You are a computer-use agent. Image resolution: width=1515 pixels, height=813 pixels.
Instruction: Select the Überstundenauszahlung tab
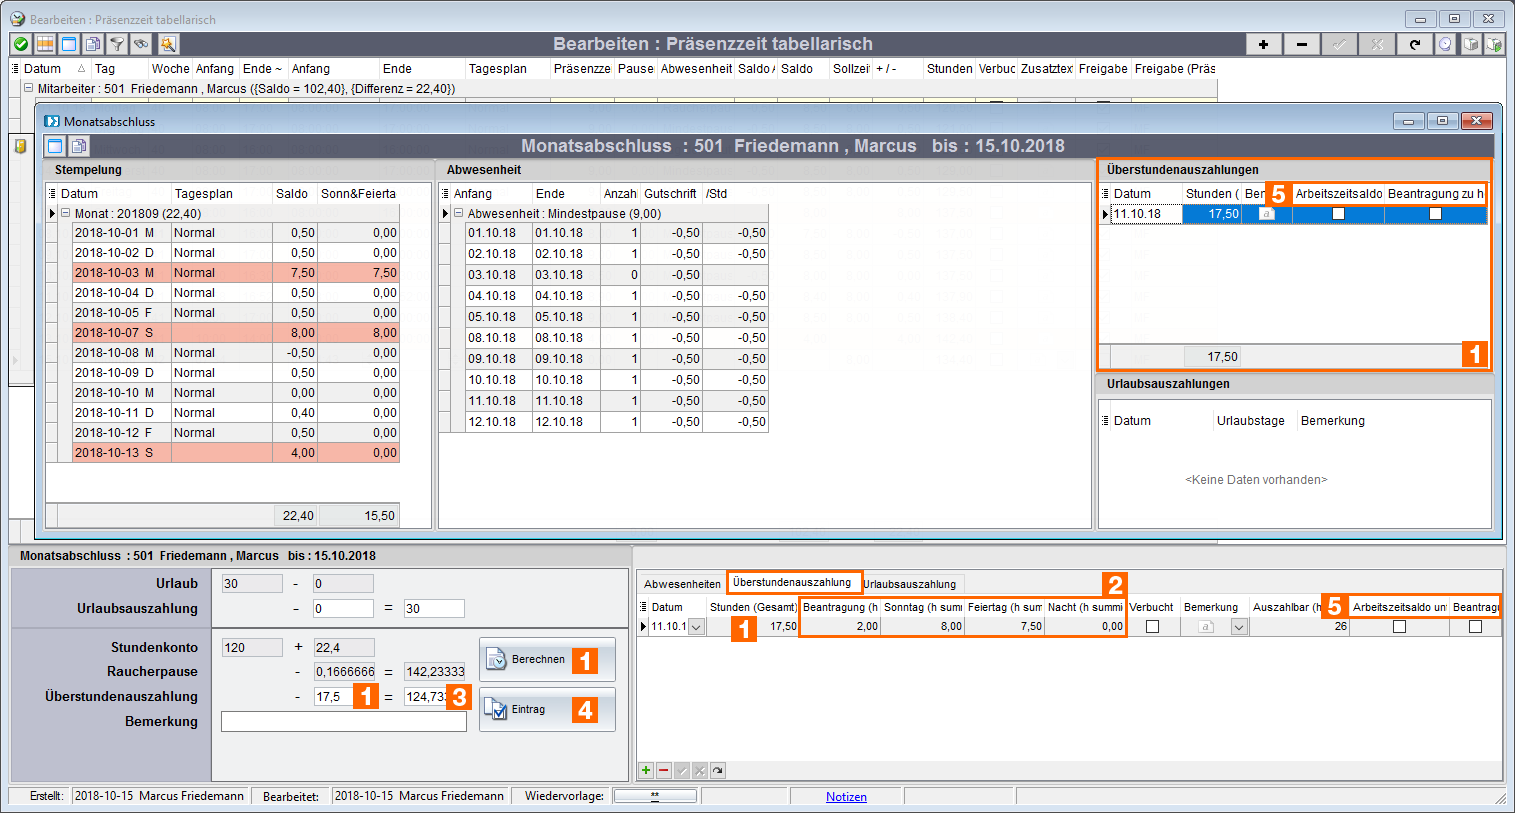tap(792, 582)
